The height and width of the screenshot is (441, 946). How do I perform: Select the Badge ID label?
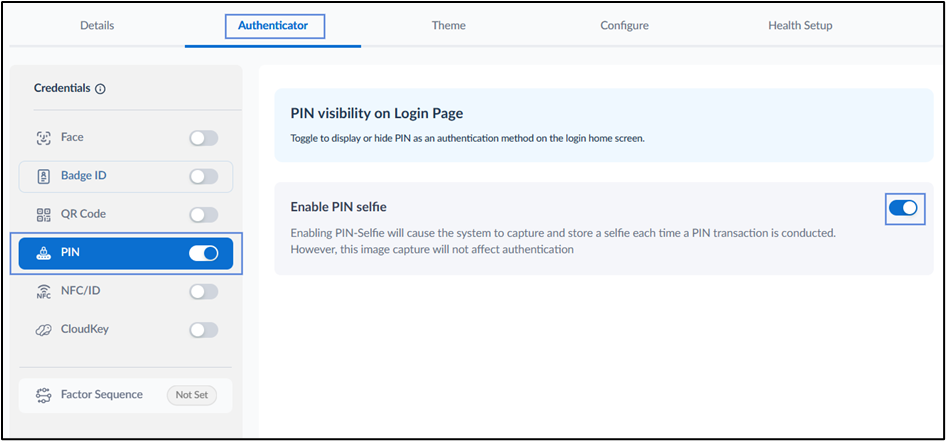click(84, 176)
